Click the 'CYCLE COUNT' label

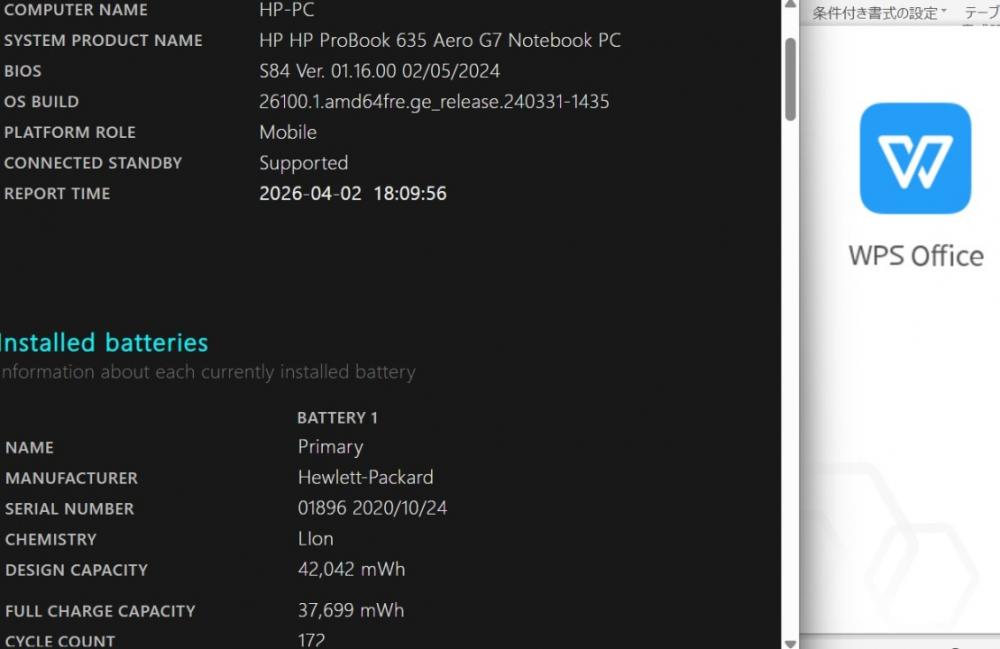pyautogui.click(x=60, y=641)
